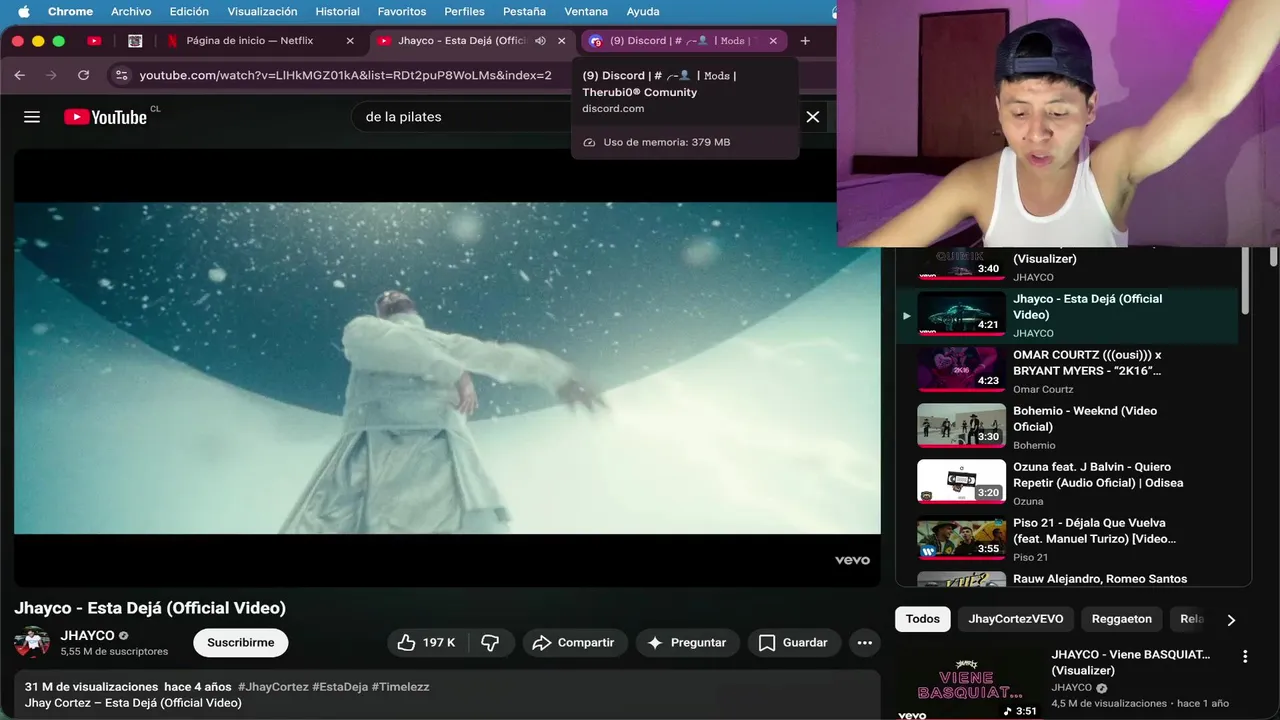Open options menu for Viene BASQUIAT video
This screenshot has width=1280, height=720.
[1245, 657]
